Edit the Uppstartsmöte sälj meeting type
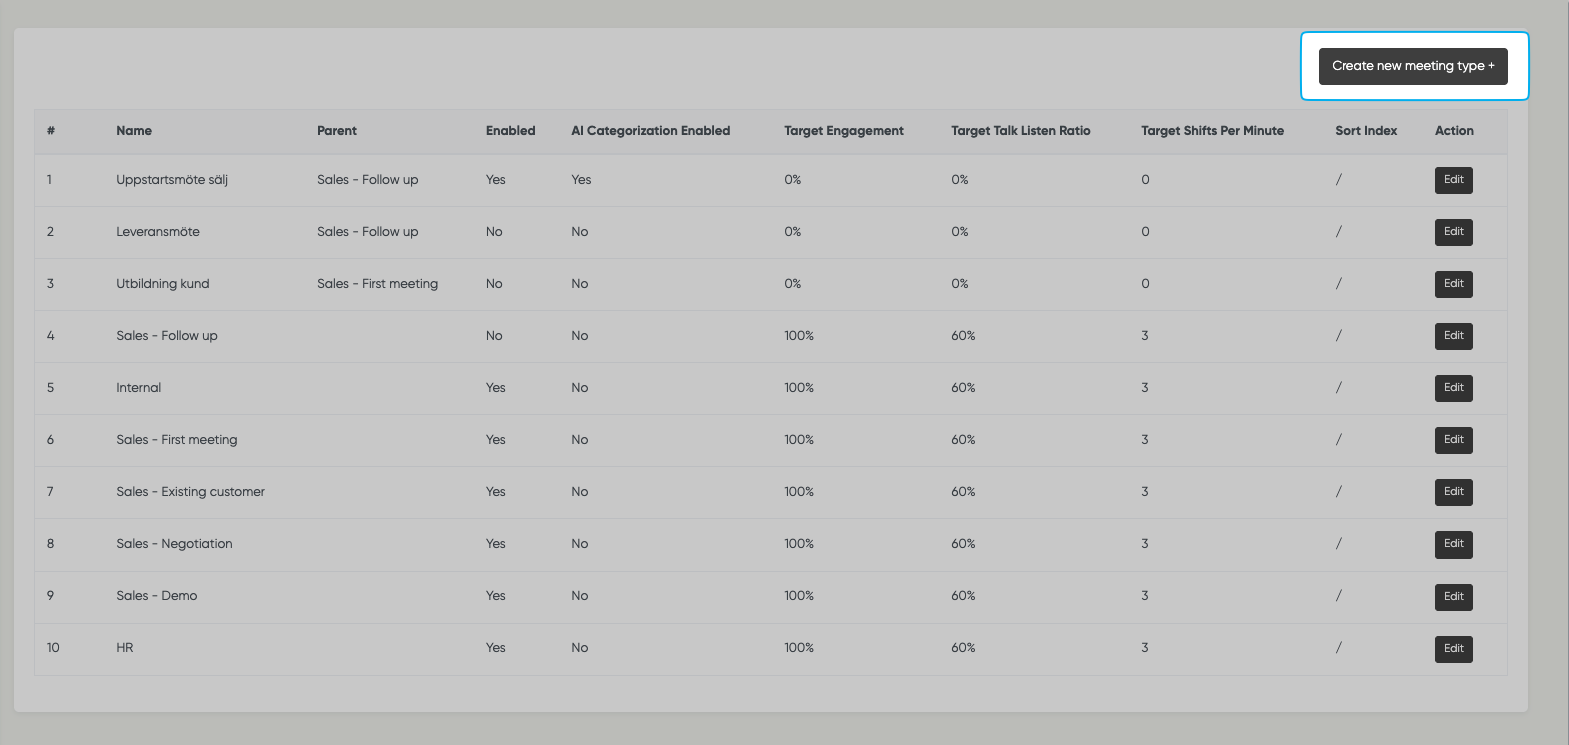This screenshot has width=1569, height=745. [1453, 180]
